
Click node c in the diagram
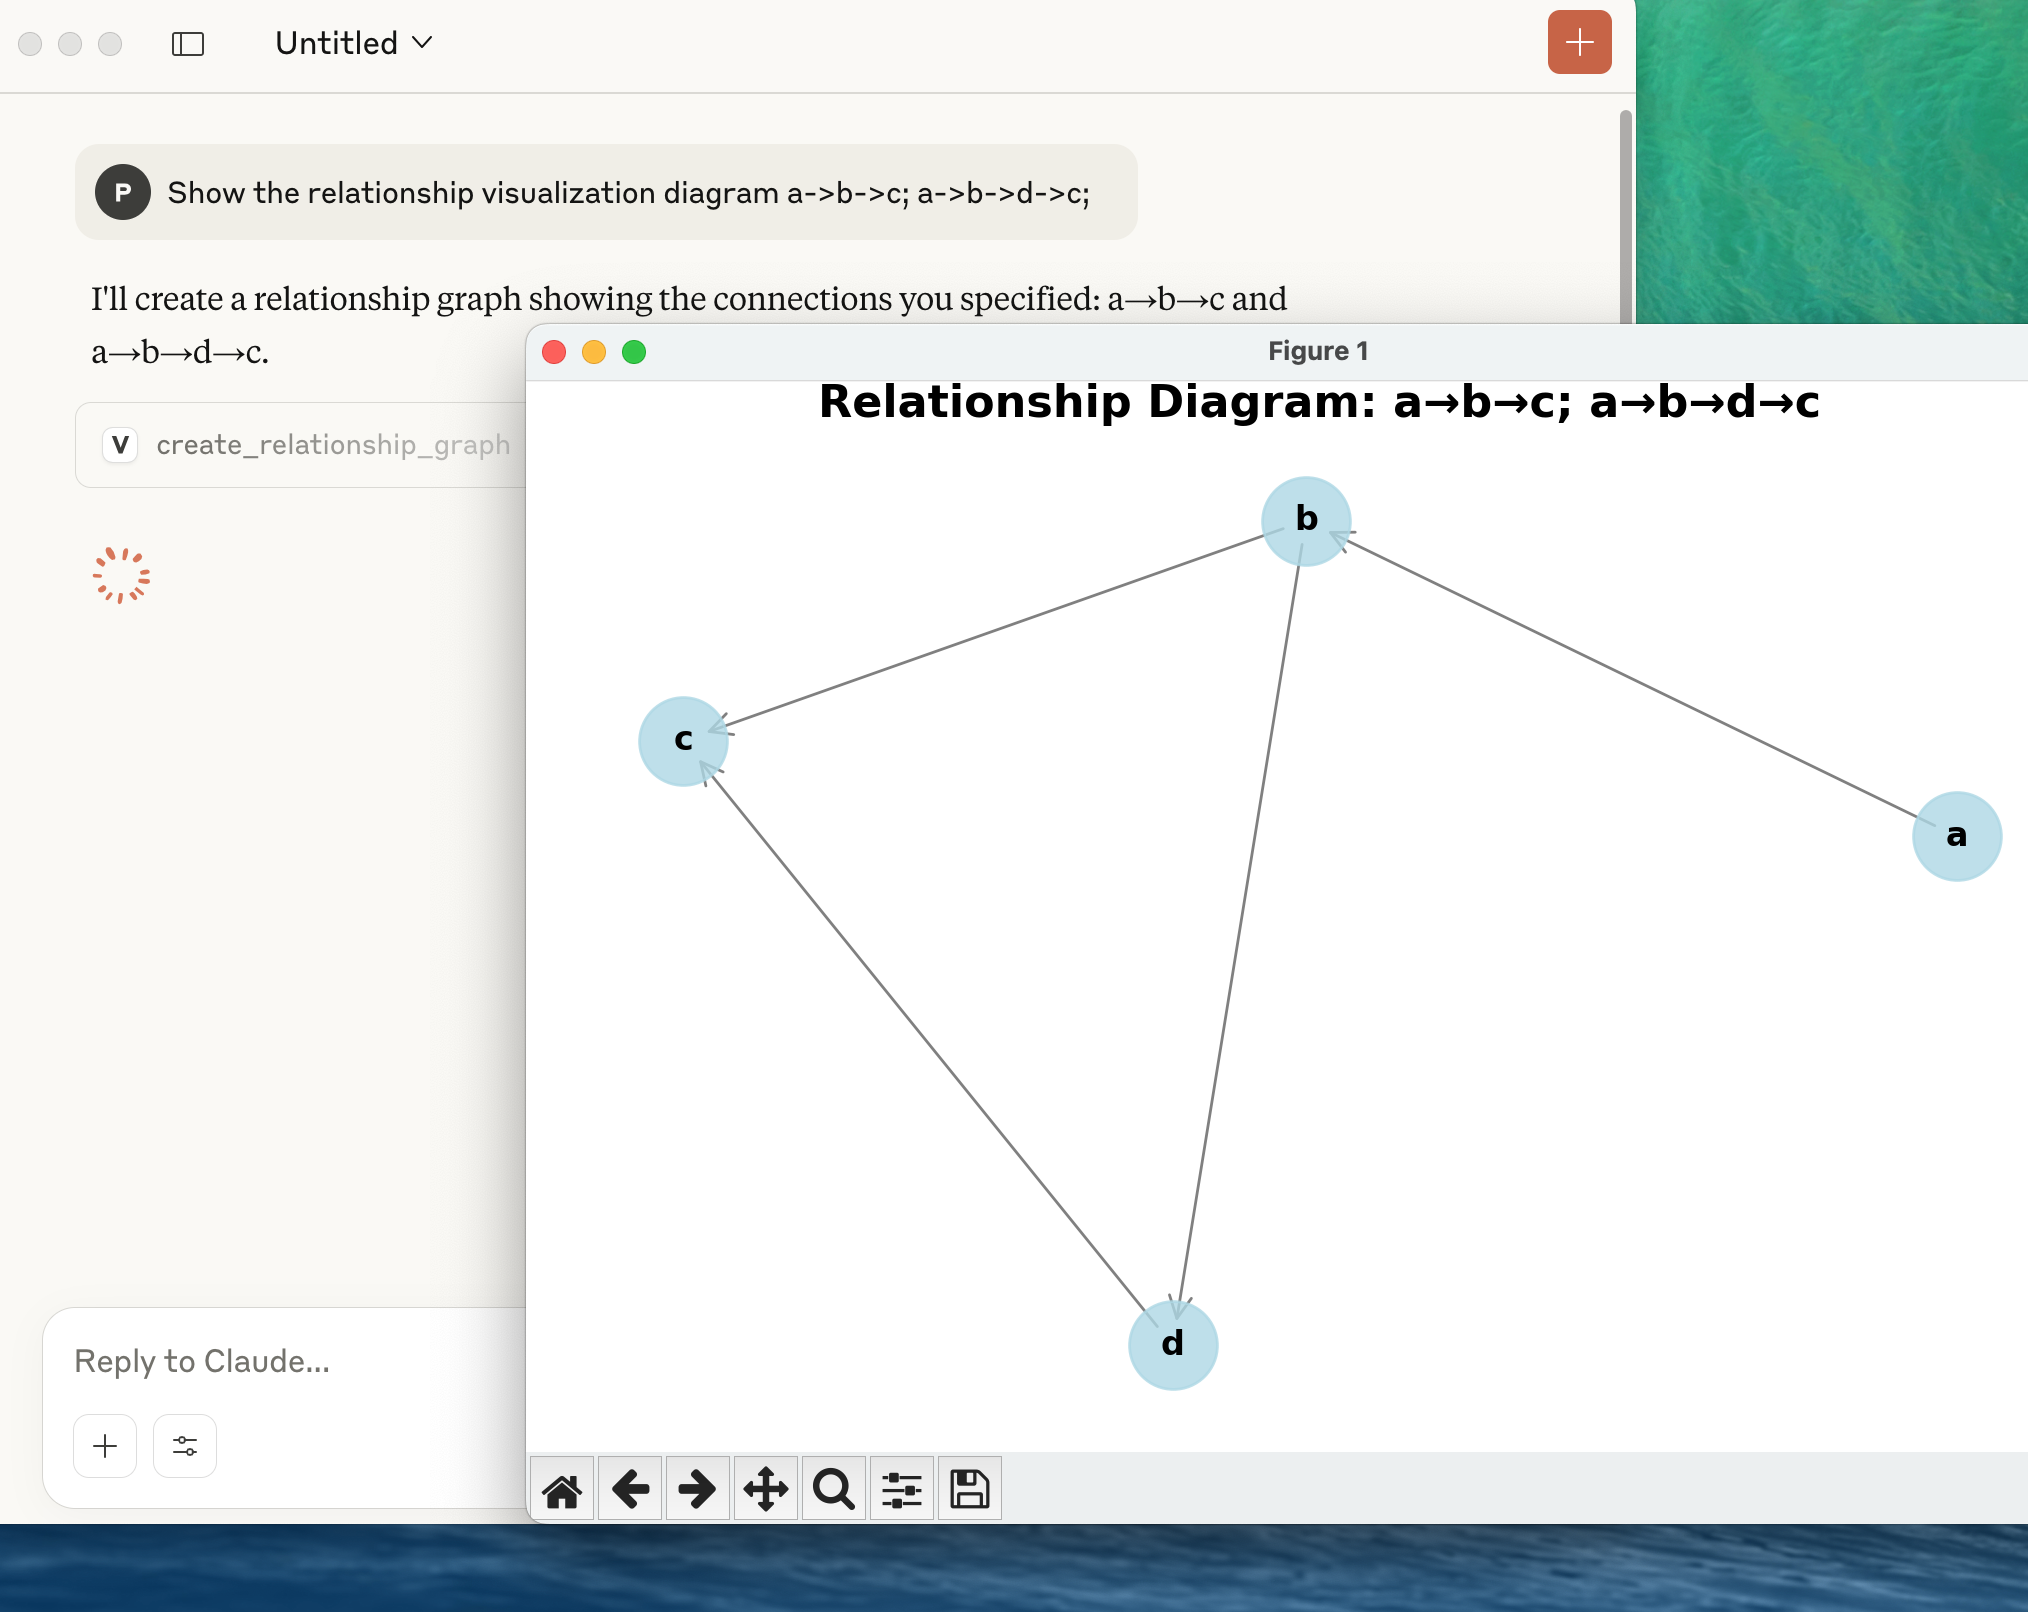pyautogui.click(x=683, y=741)
